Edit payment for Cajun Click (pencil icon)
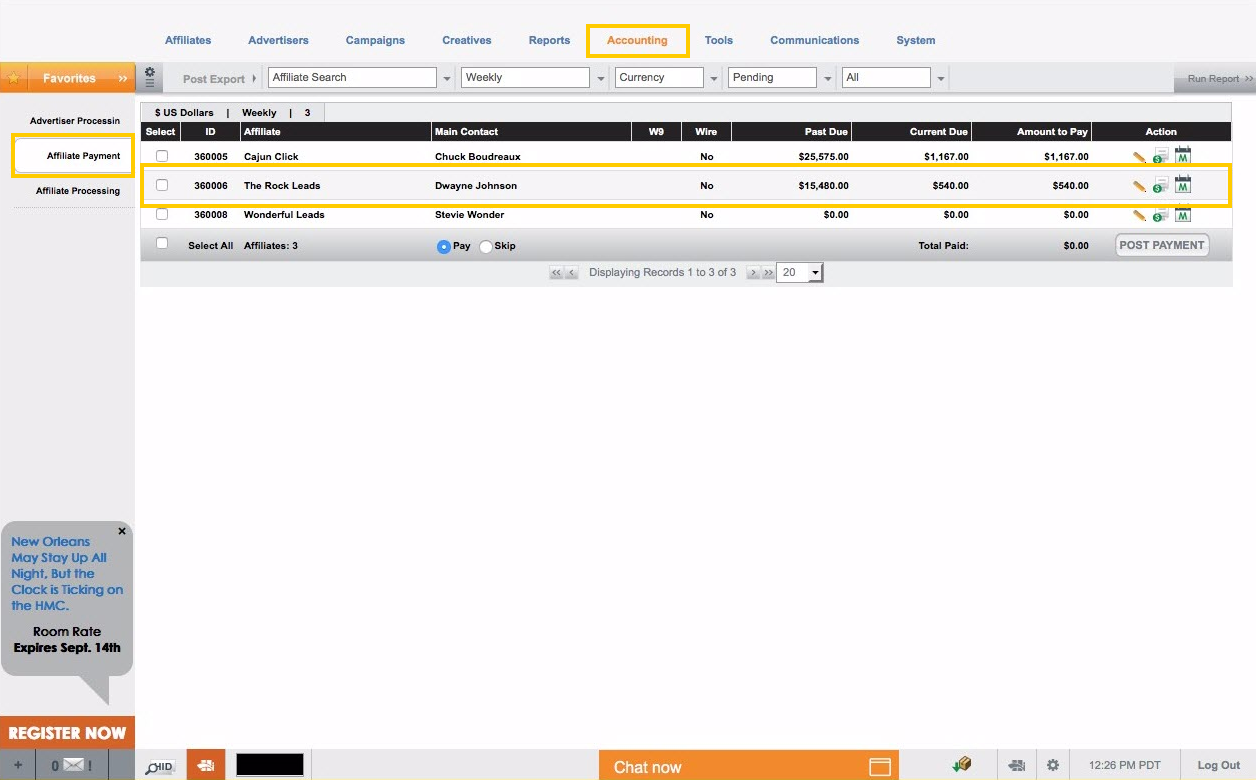Image resolution: width=1256 pixels, height=780 pixels. pos(1139,157)
